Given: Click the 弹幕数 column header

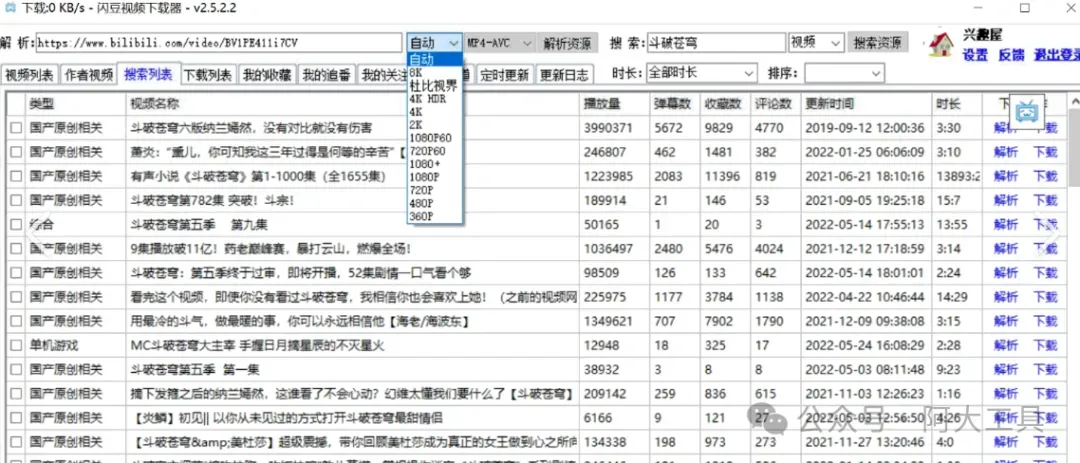Looking at the screenshot, I should pos(674,104).
